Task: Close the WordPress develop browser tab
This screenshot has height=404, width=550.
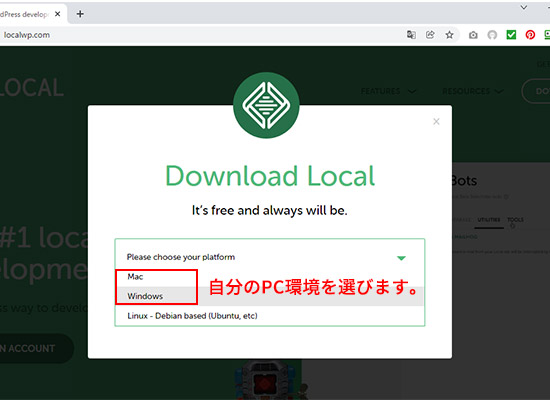Action: pos(58,14)
